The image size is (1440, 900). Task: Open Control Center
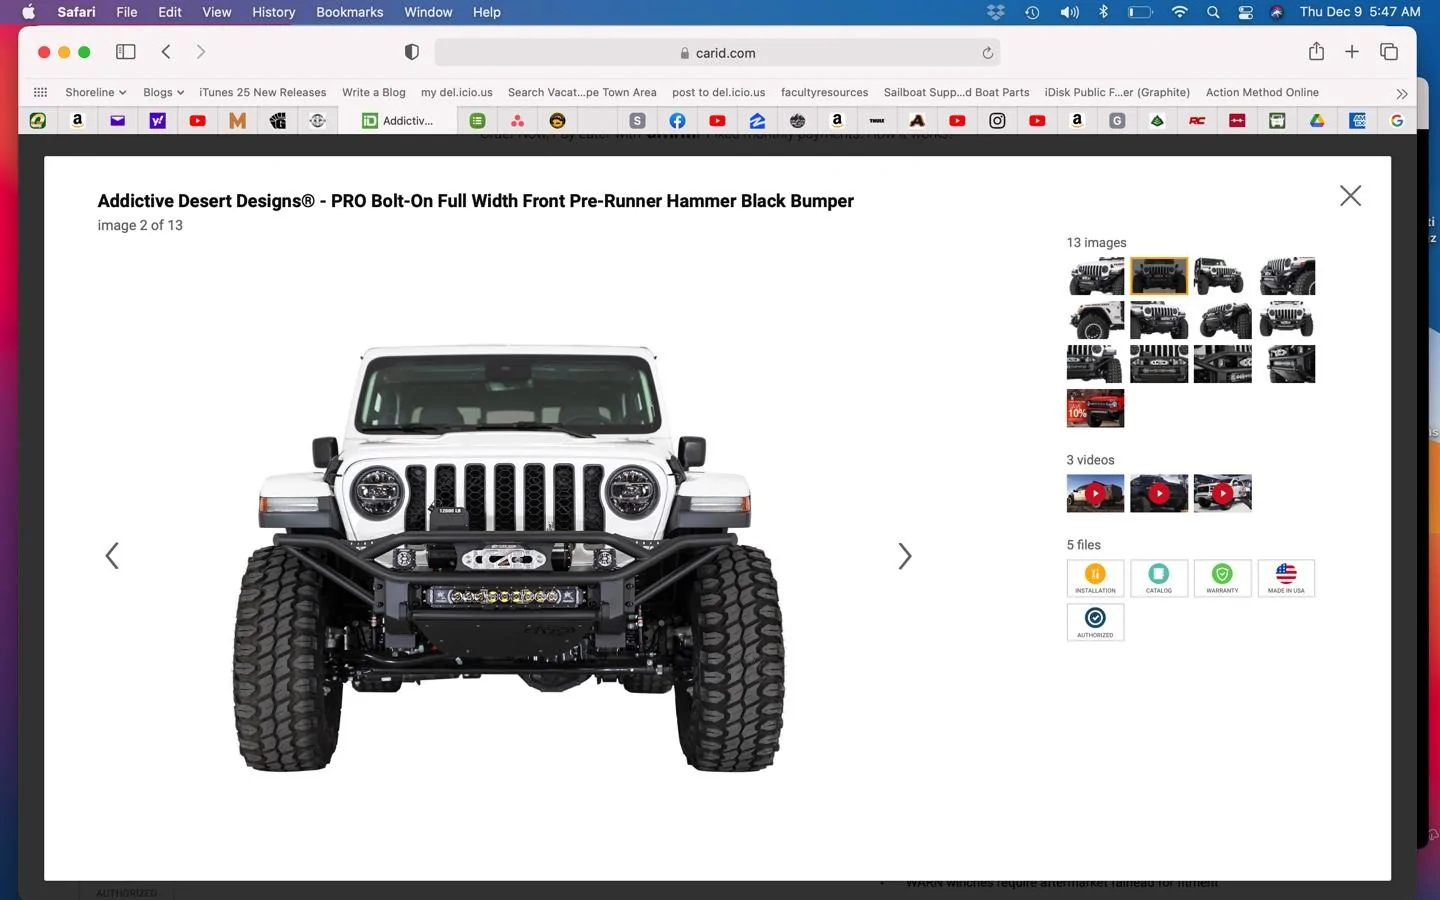point(1246,12)
